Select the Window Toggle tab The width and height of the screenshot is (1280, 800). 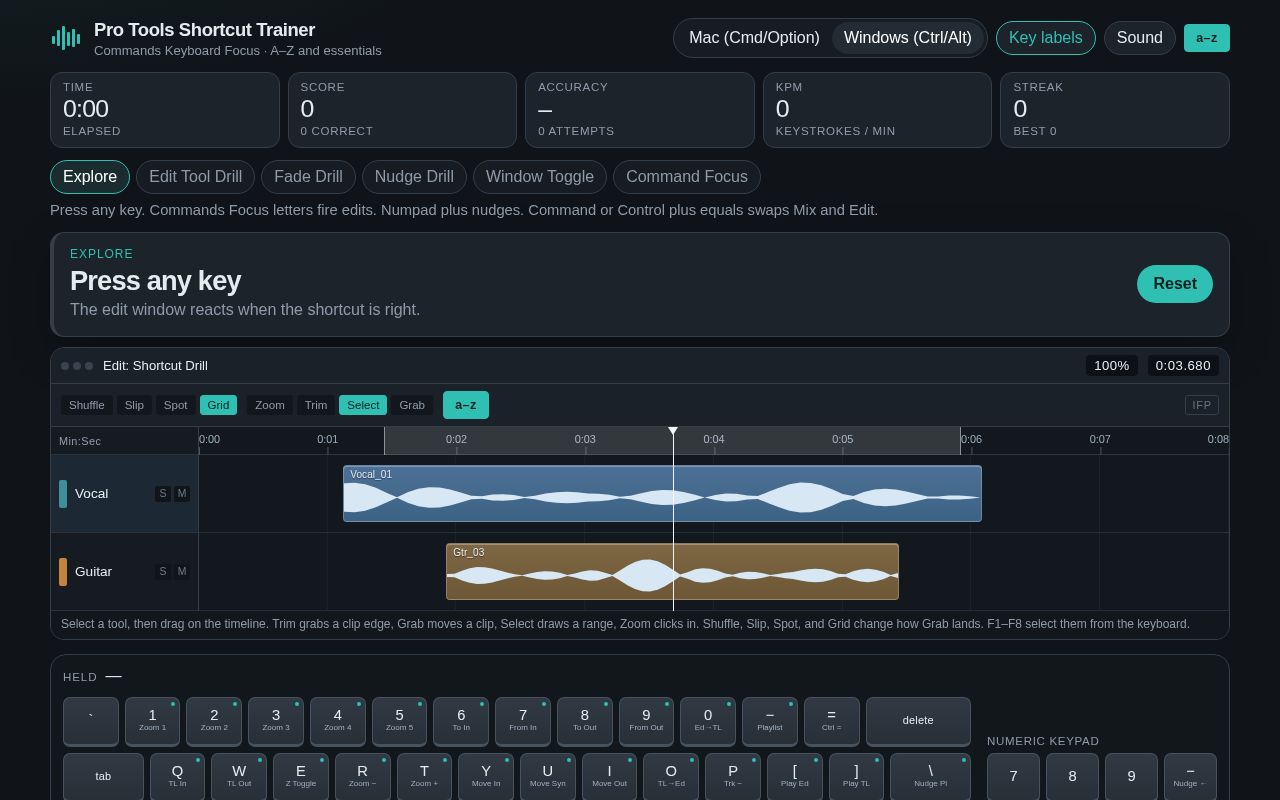point(540,177)
